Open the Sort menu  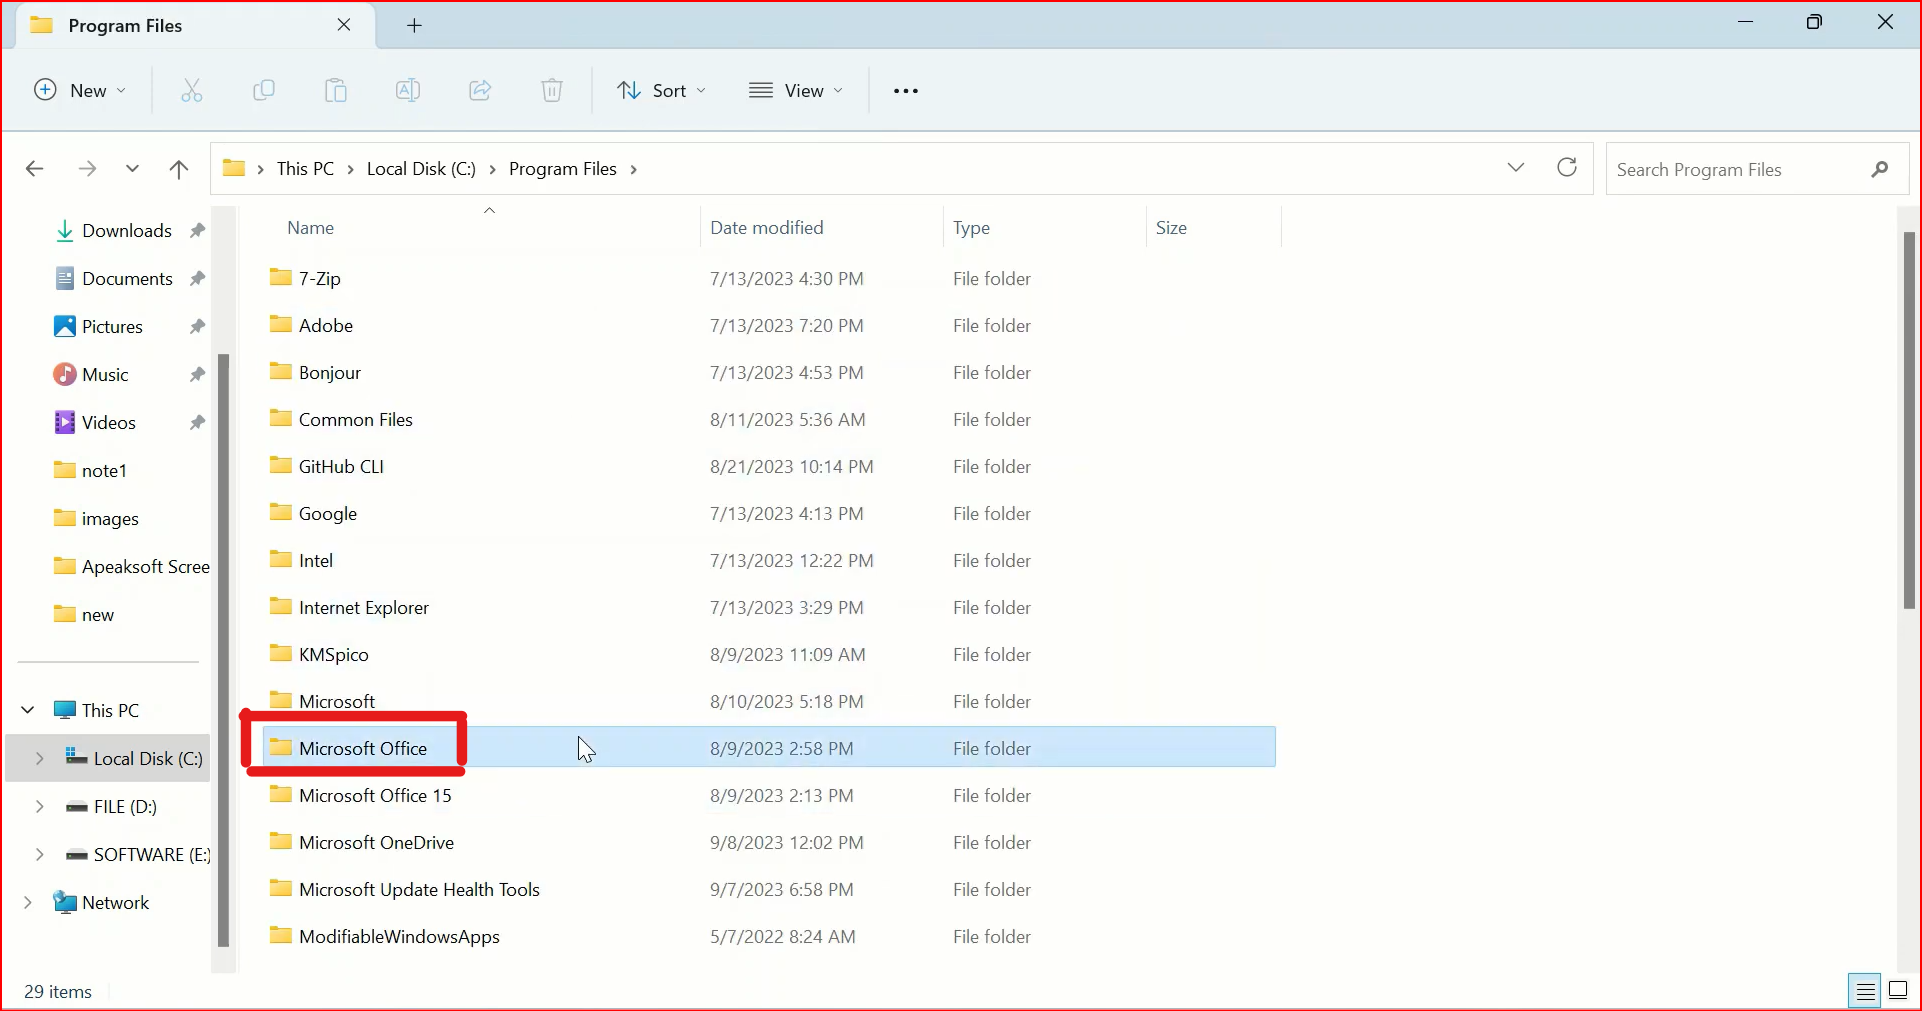[661, 90]
